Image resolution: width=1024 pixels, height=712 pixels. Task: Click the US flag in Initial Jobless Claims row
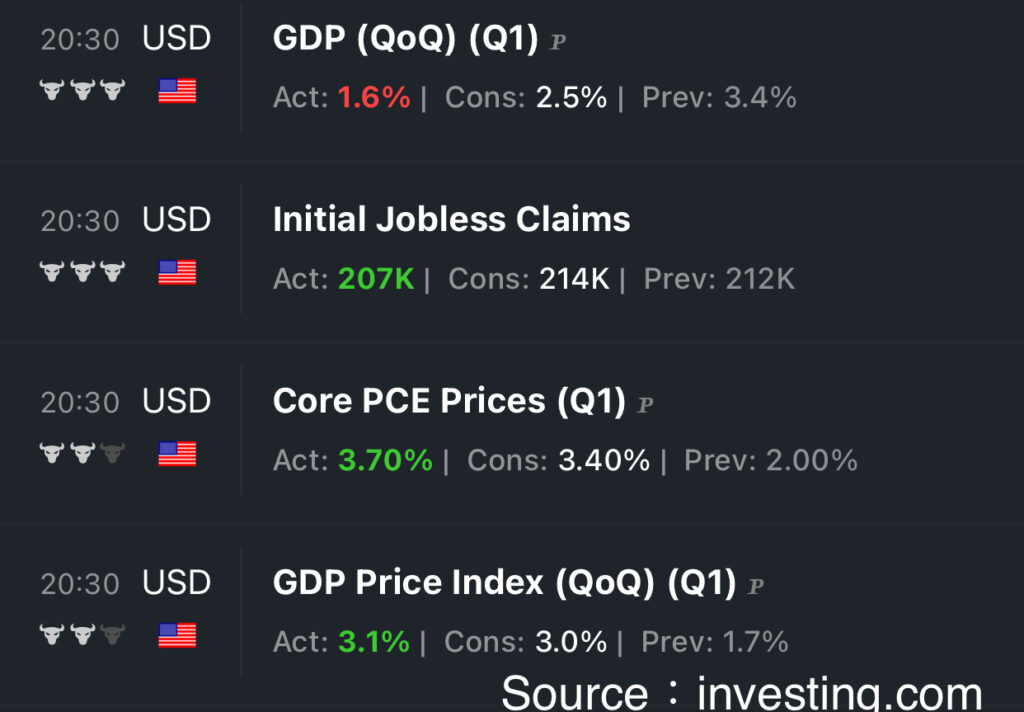coord(177,273)
